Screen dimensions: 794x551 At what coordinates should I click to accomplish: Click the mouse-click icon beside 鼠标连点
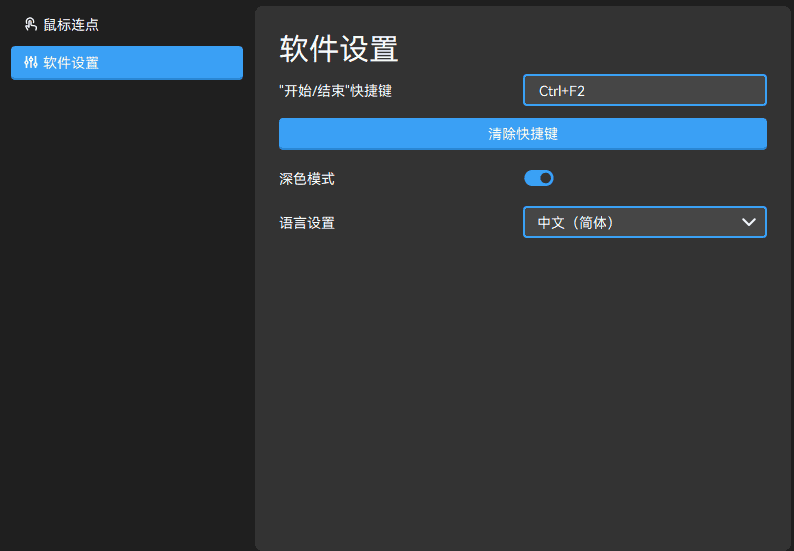30,24
